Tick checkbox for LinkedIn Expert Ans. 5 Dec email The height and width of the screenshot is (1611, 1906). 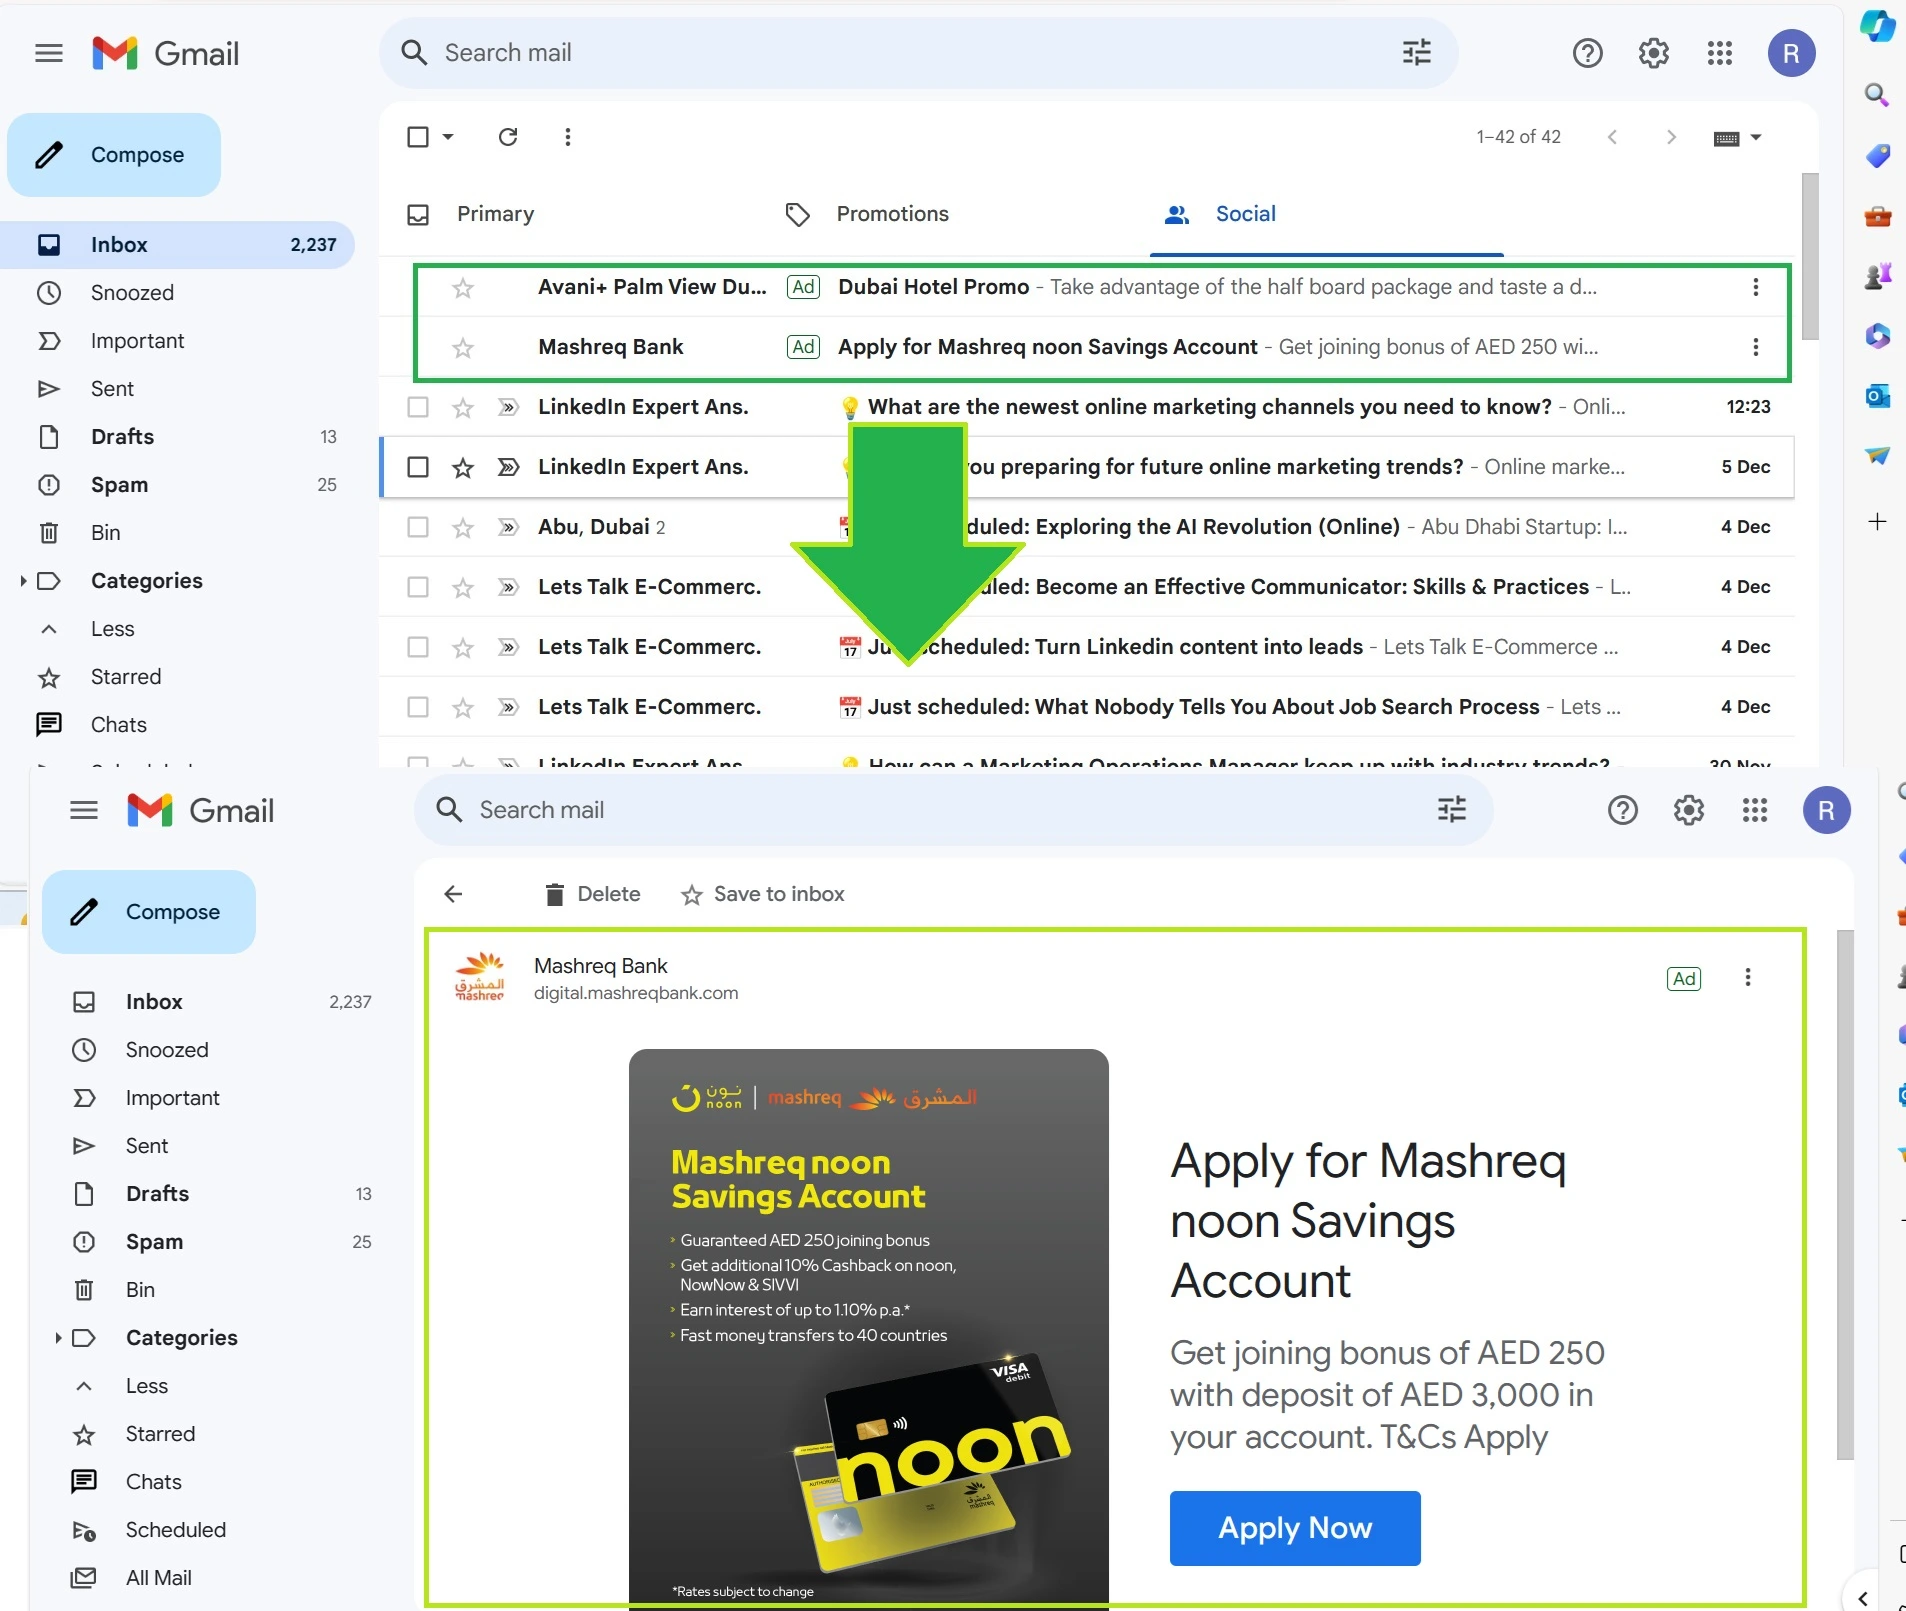point(418,467)
